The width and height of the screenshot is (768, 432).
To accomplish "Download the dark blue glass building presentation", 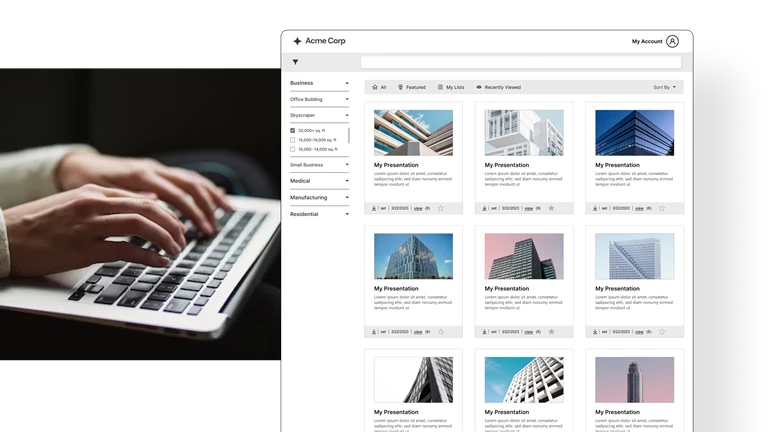I will (595, 208).
